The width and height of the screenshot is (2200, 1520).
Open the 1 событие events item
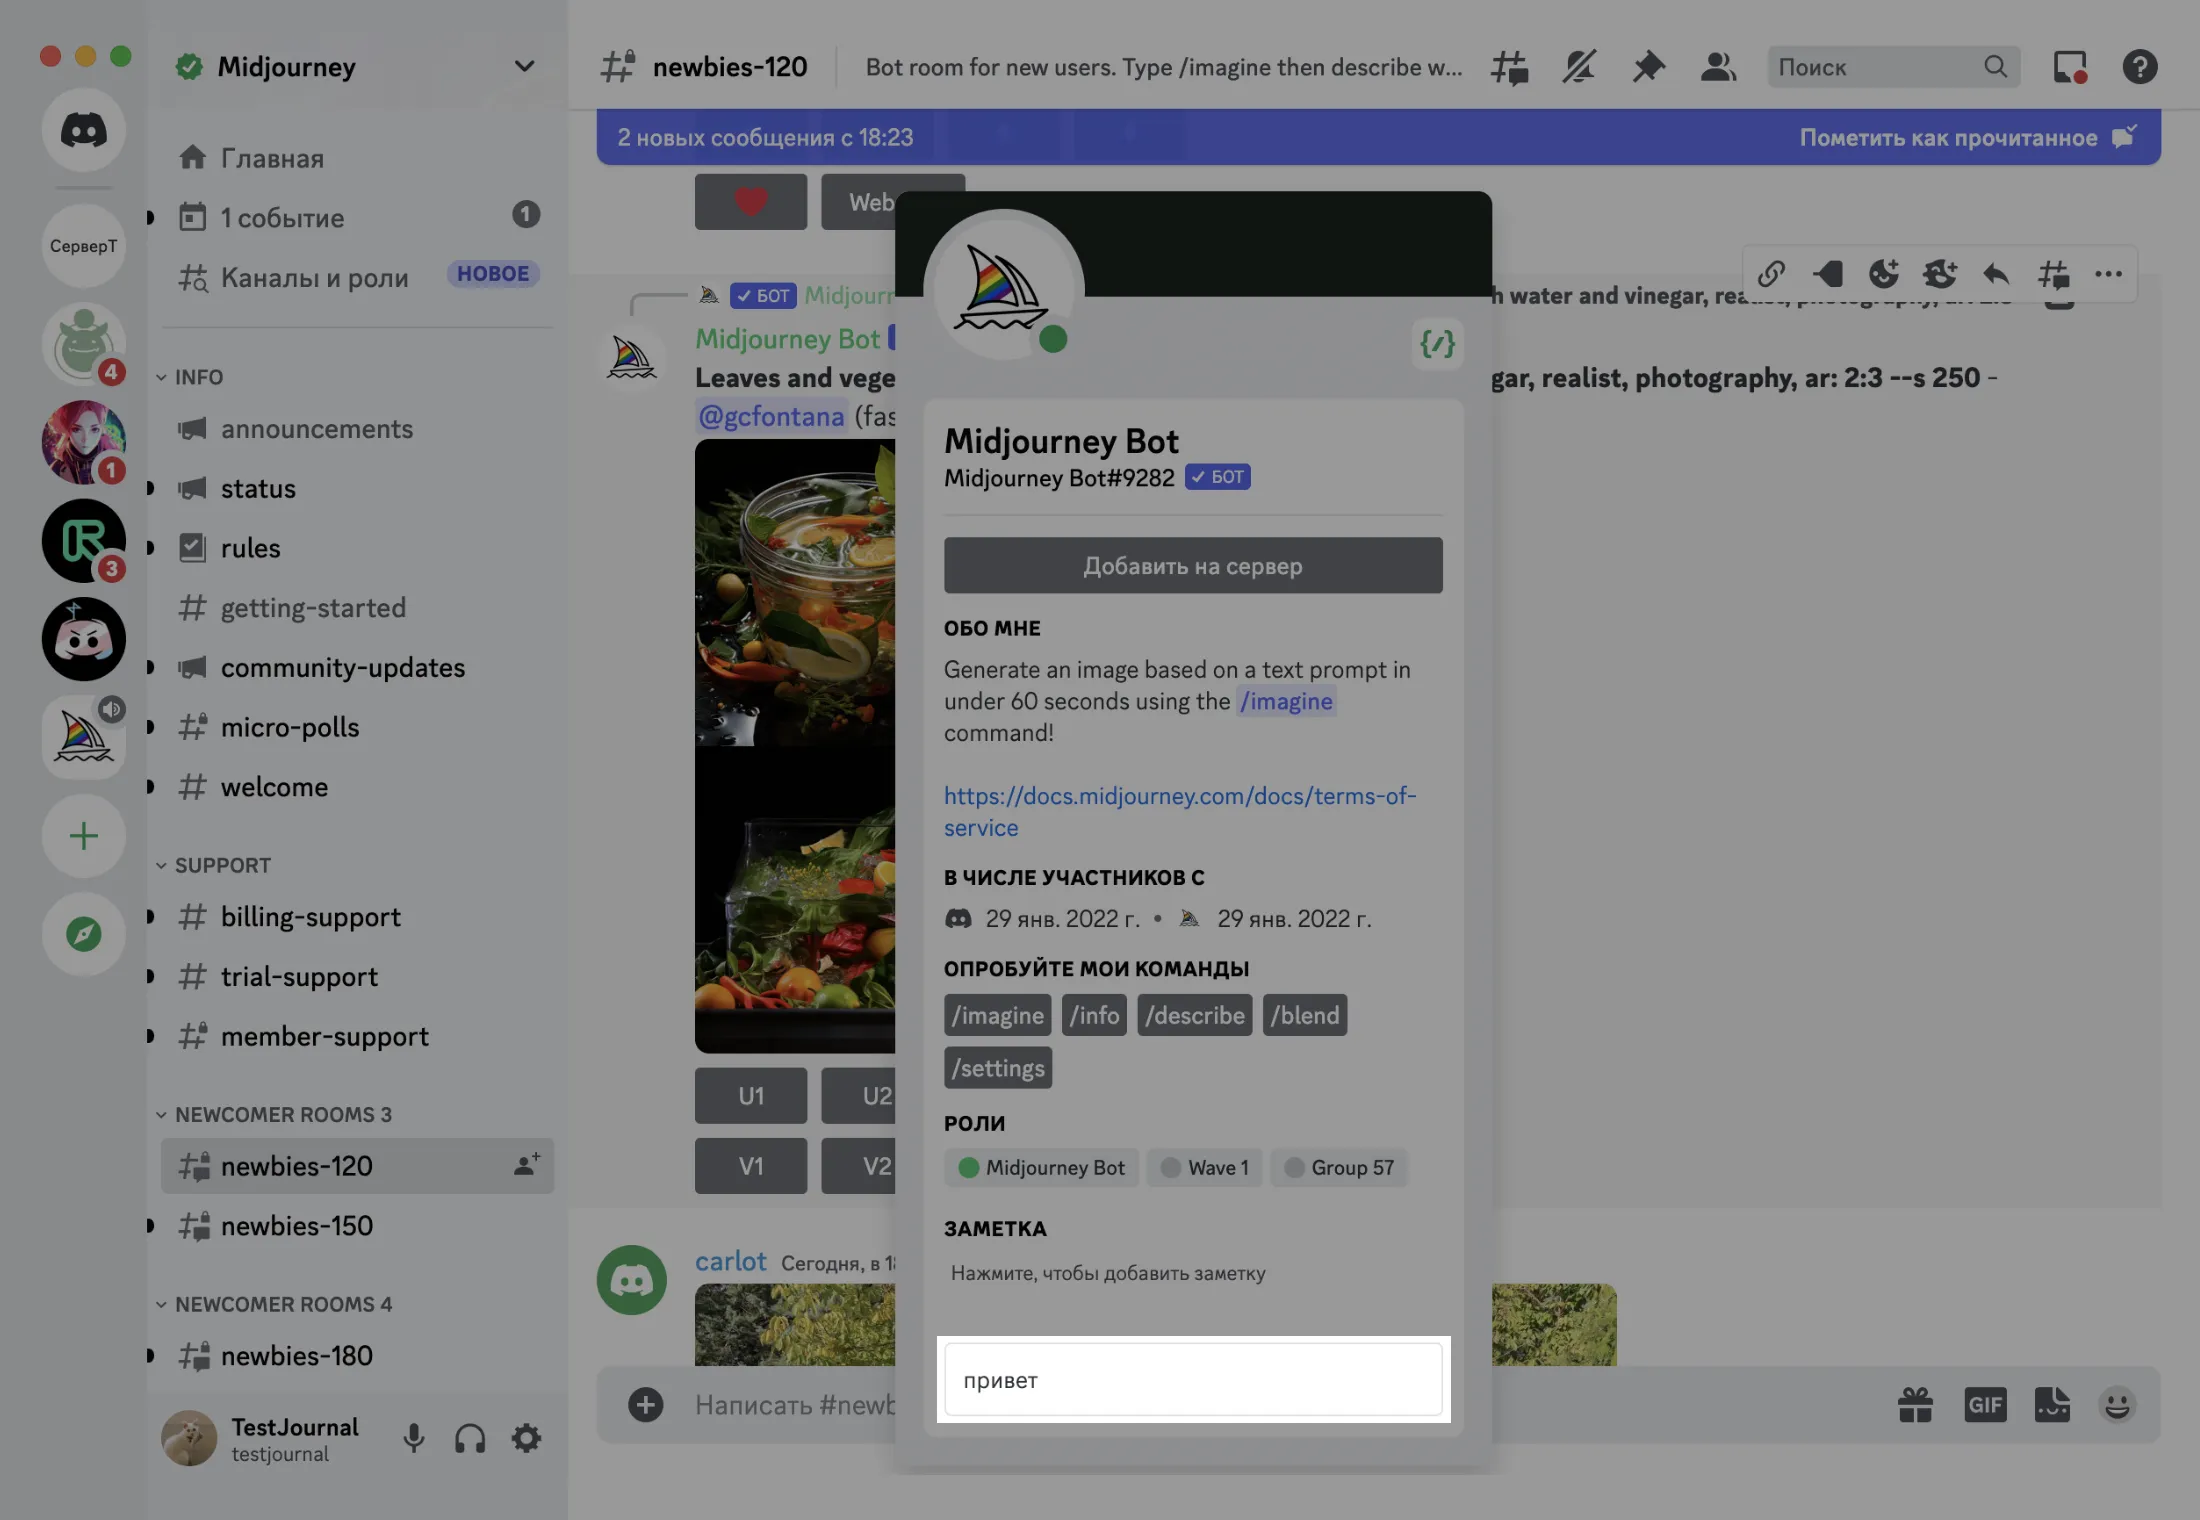click(x=357, y=217)
